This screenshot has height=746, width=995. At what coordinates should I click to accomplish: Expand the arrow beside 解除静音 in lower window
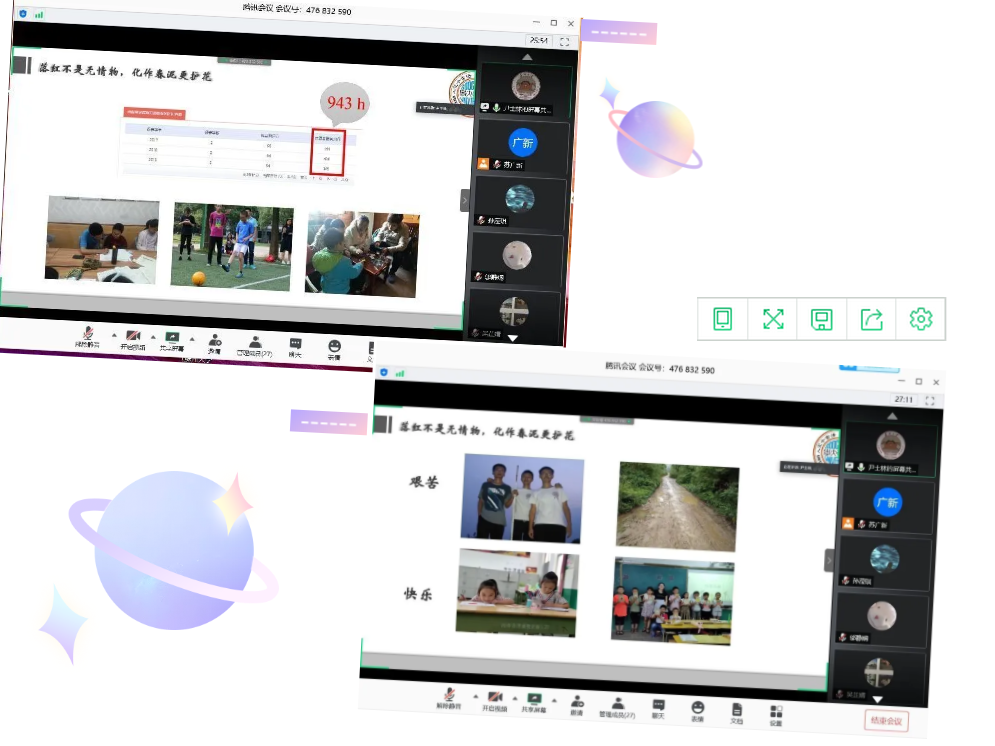pos(475,697)
